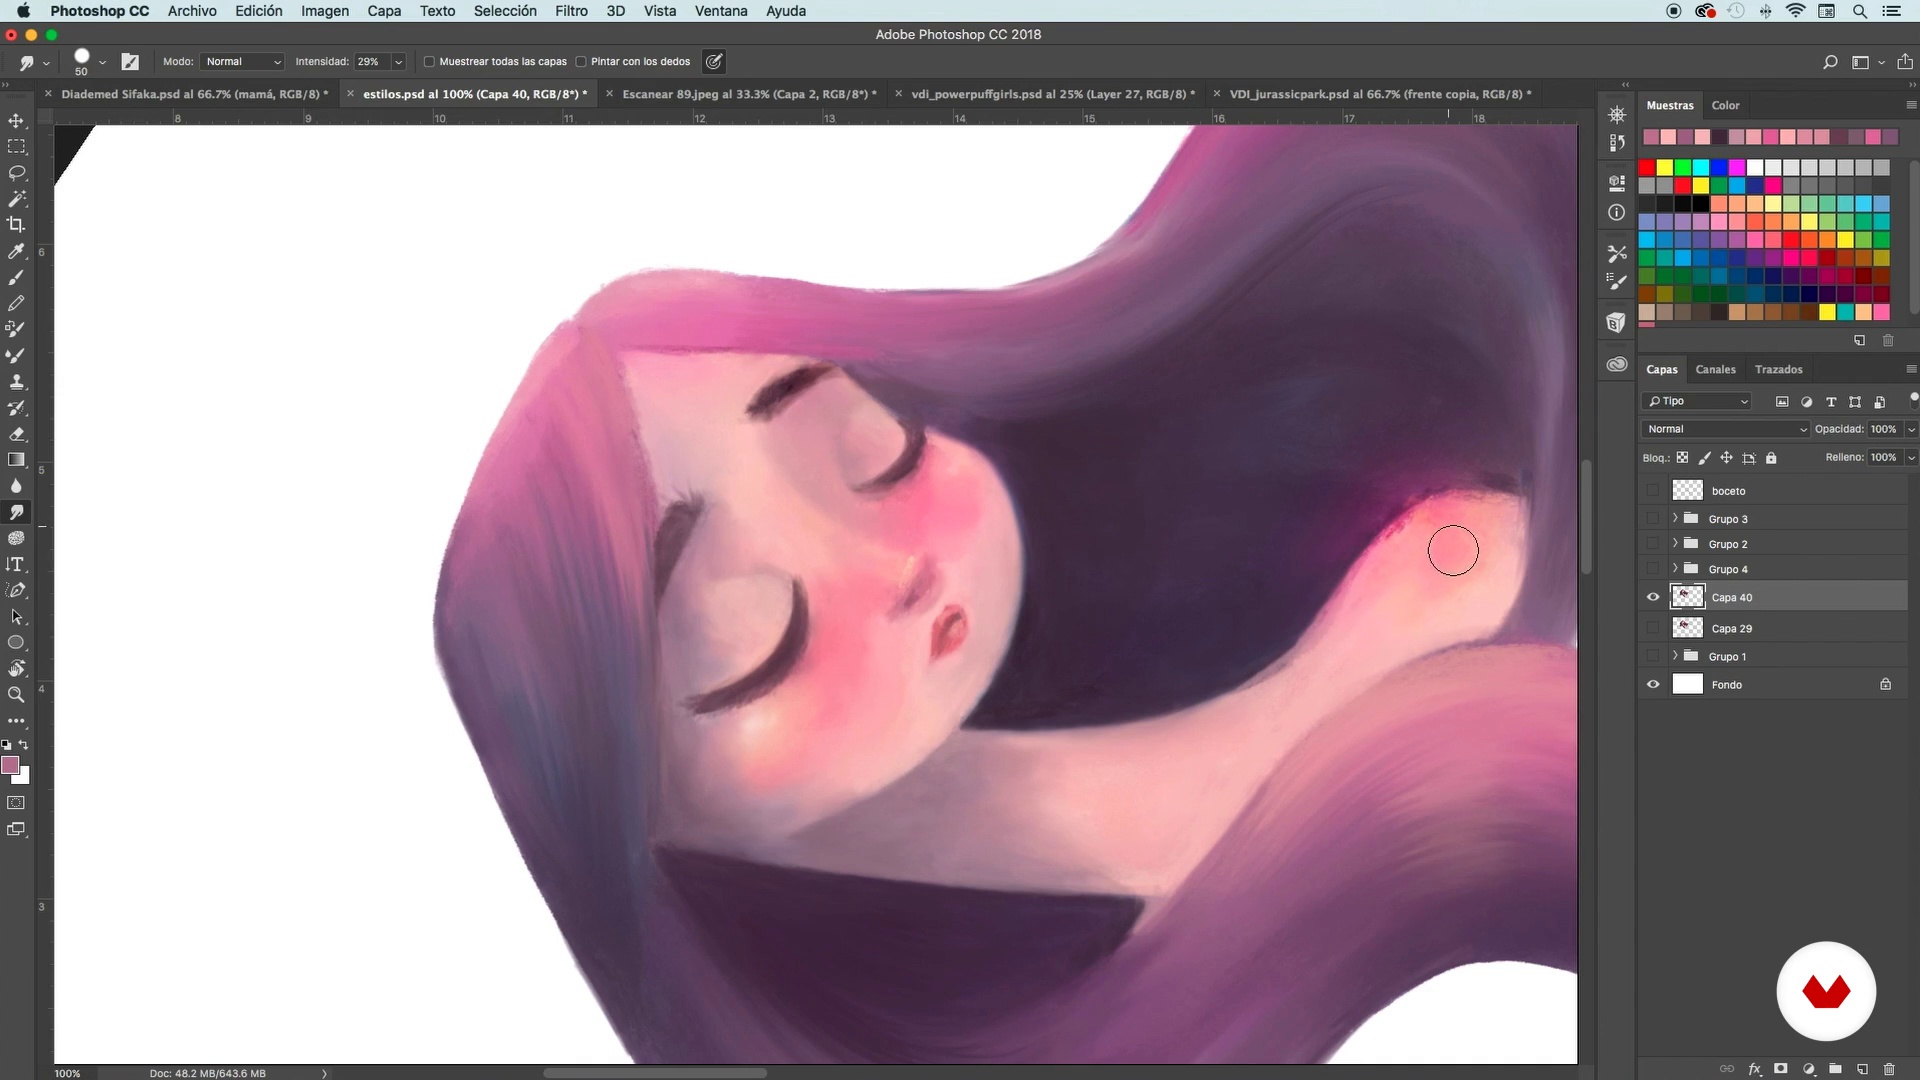Select the Crop tool
This screenshot has height=1080, width=1920.
[x=16, y=225]
